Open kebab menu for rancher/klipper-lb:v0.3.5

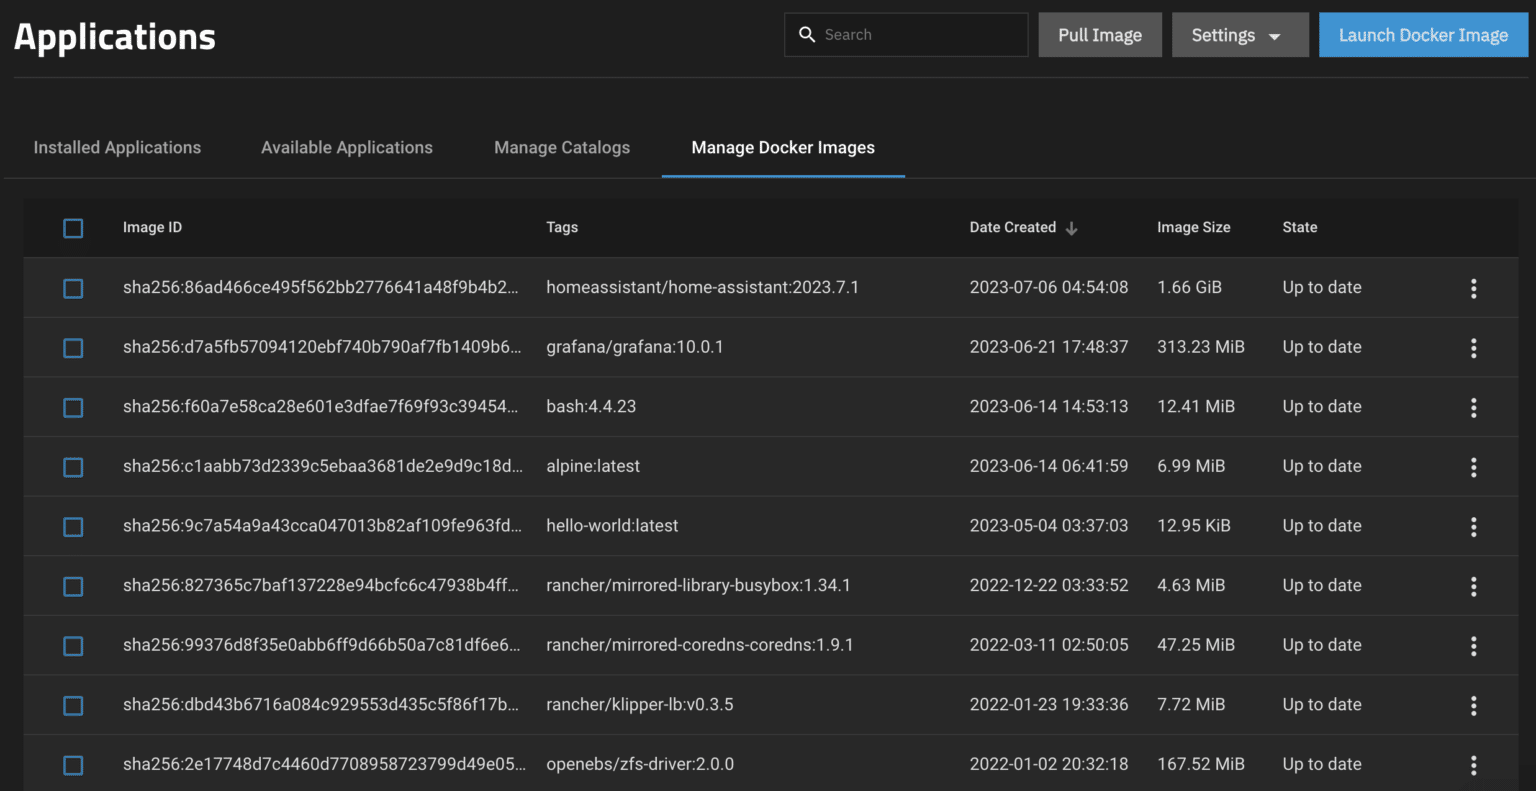point(1473,706)
